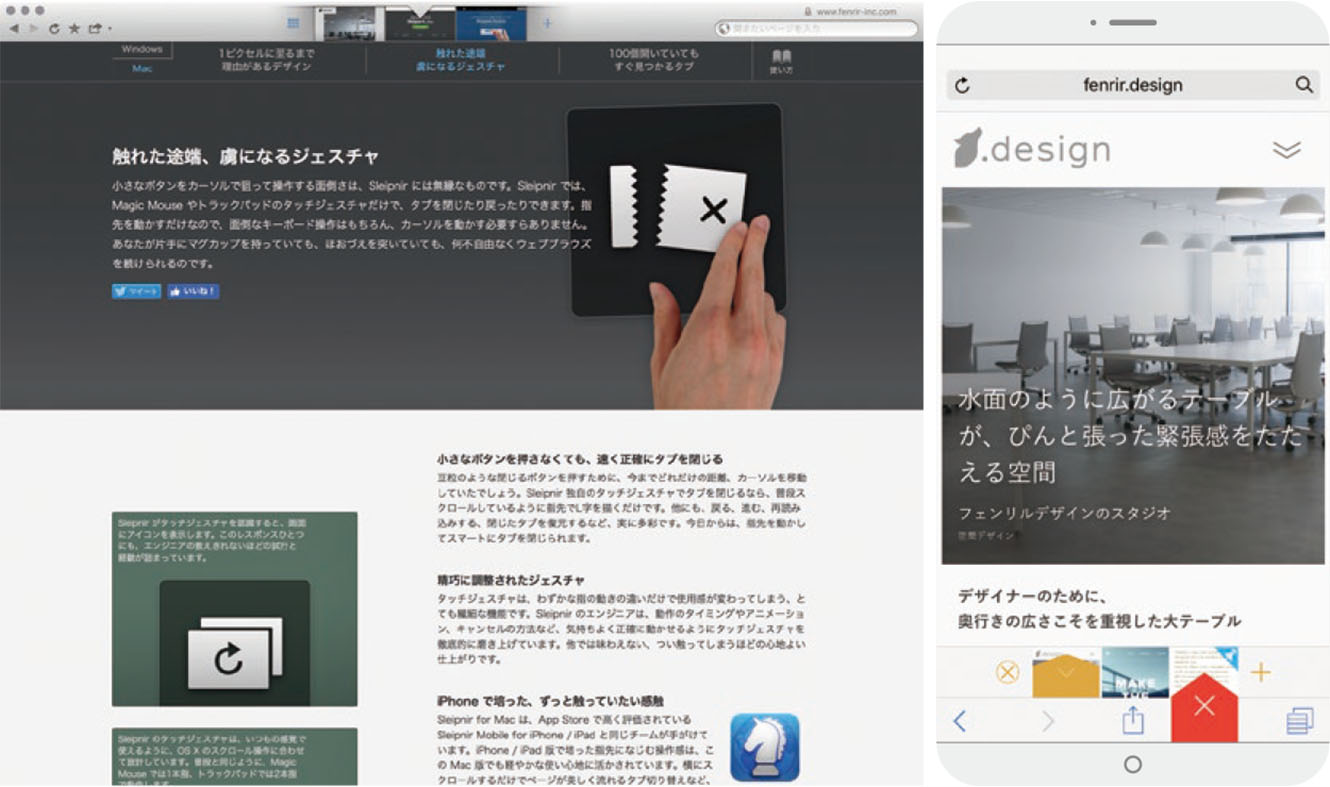
Task: Tap headline デザイナーのために、奥行きの広さこそを重視した大テーブル
Action: coord(1100,609)
